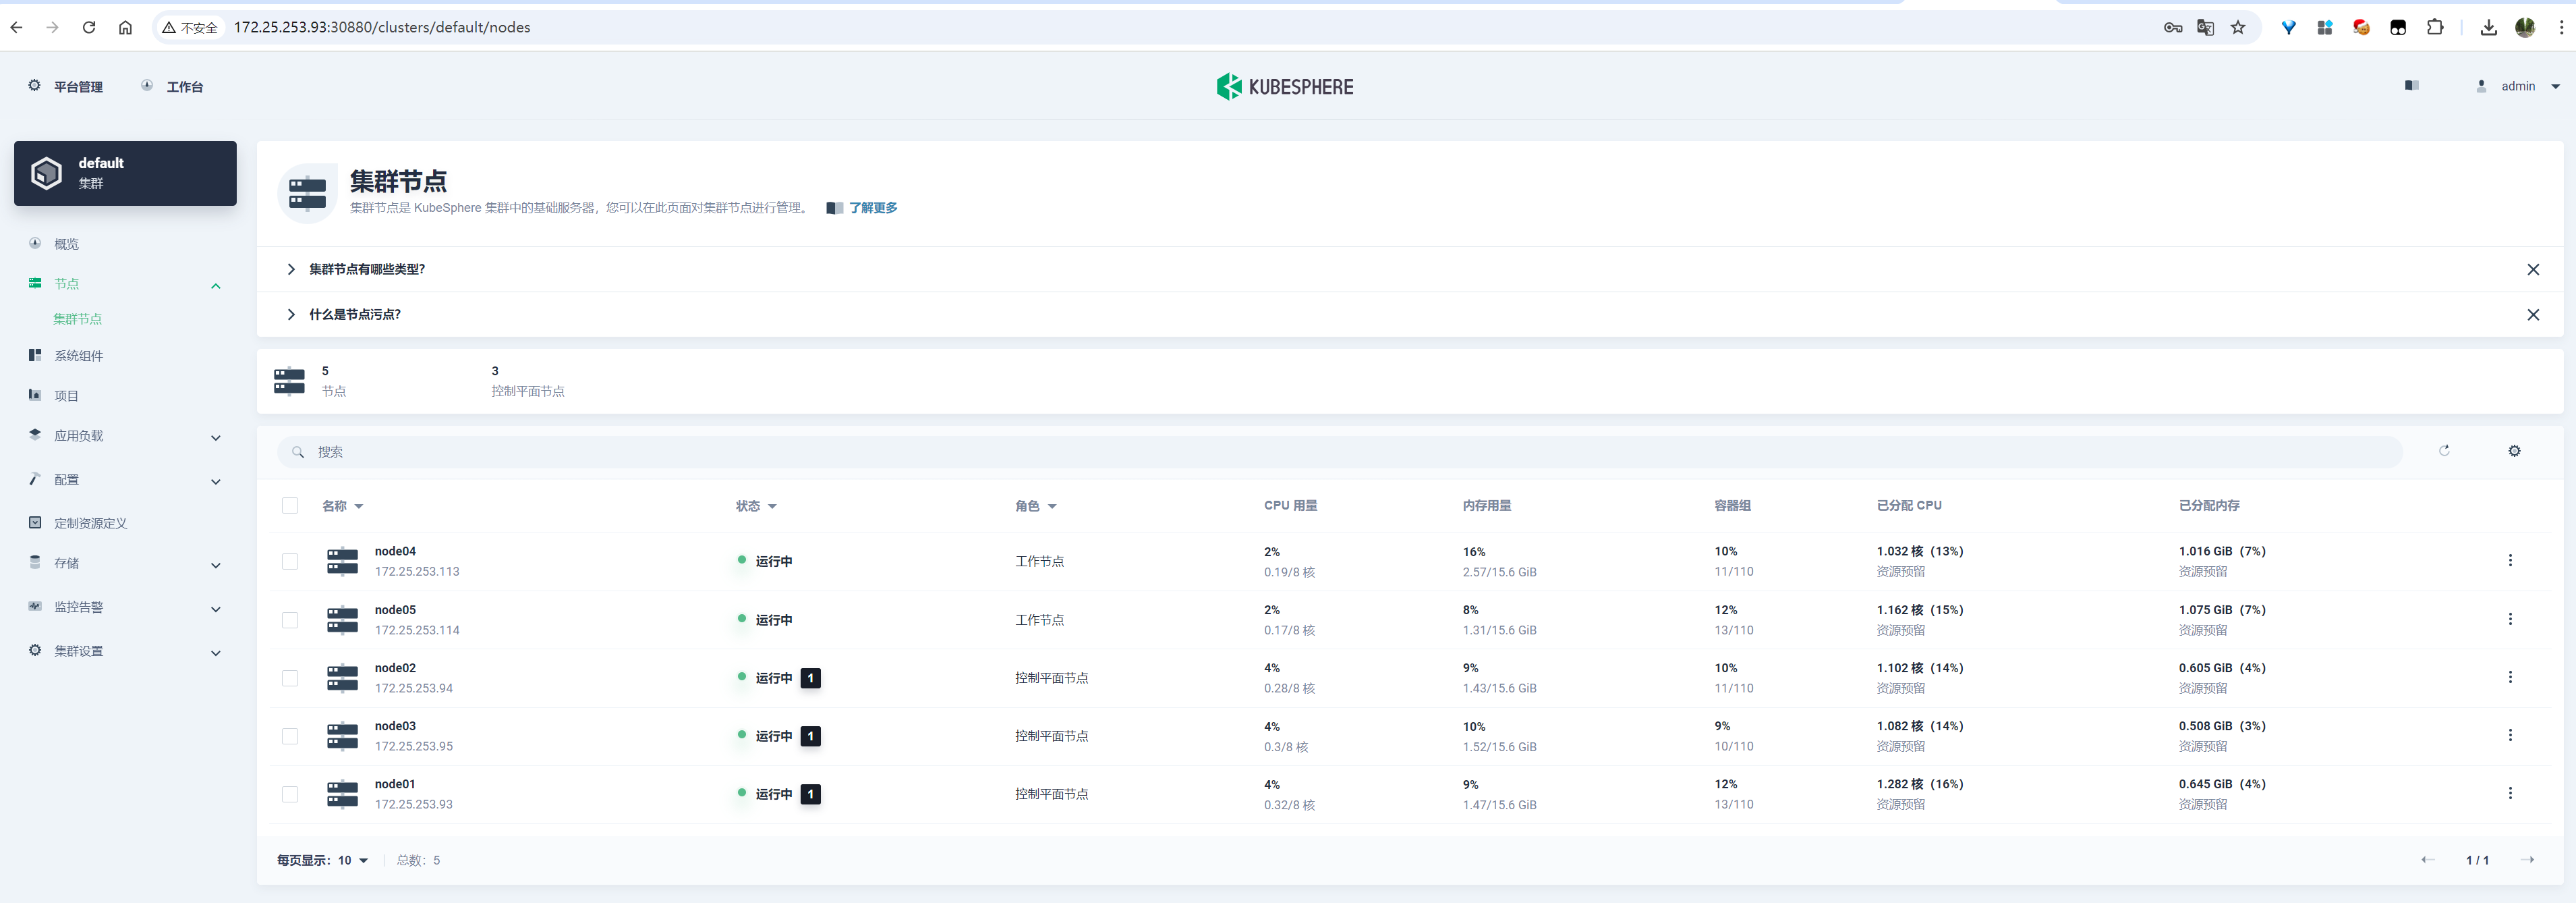Viewport: 2576px width, 903px height.
Task: Click the 了解更多 link
Action: pyautogui.click(x=873, y=208)
